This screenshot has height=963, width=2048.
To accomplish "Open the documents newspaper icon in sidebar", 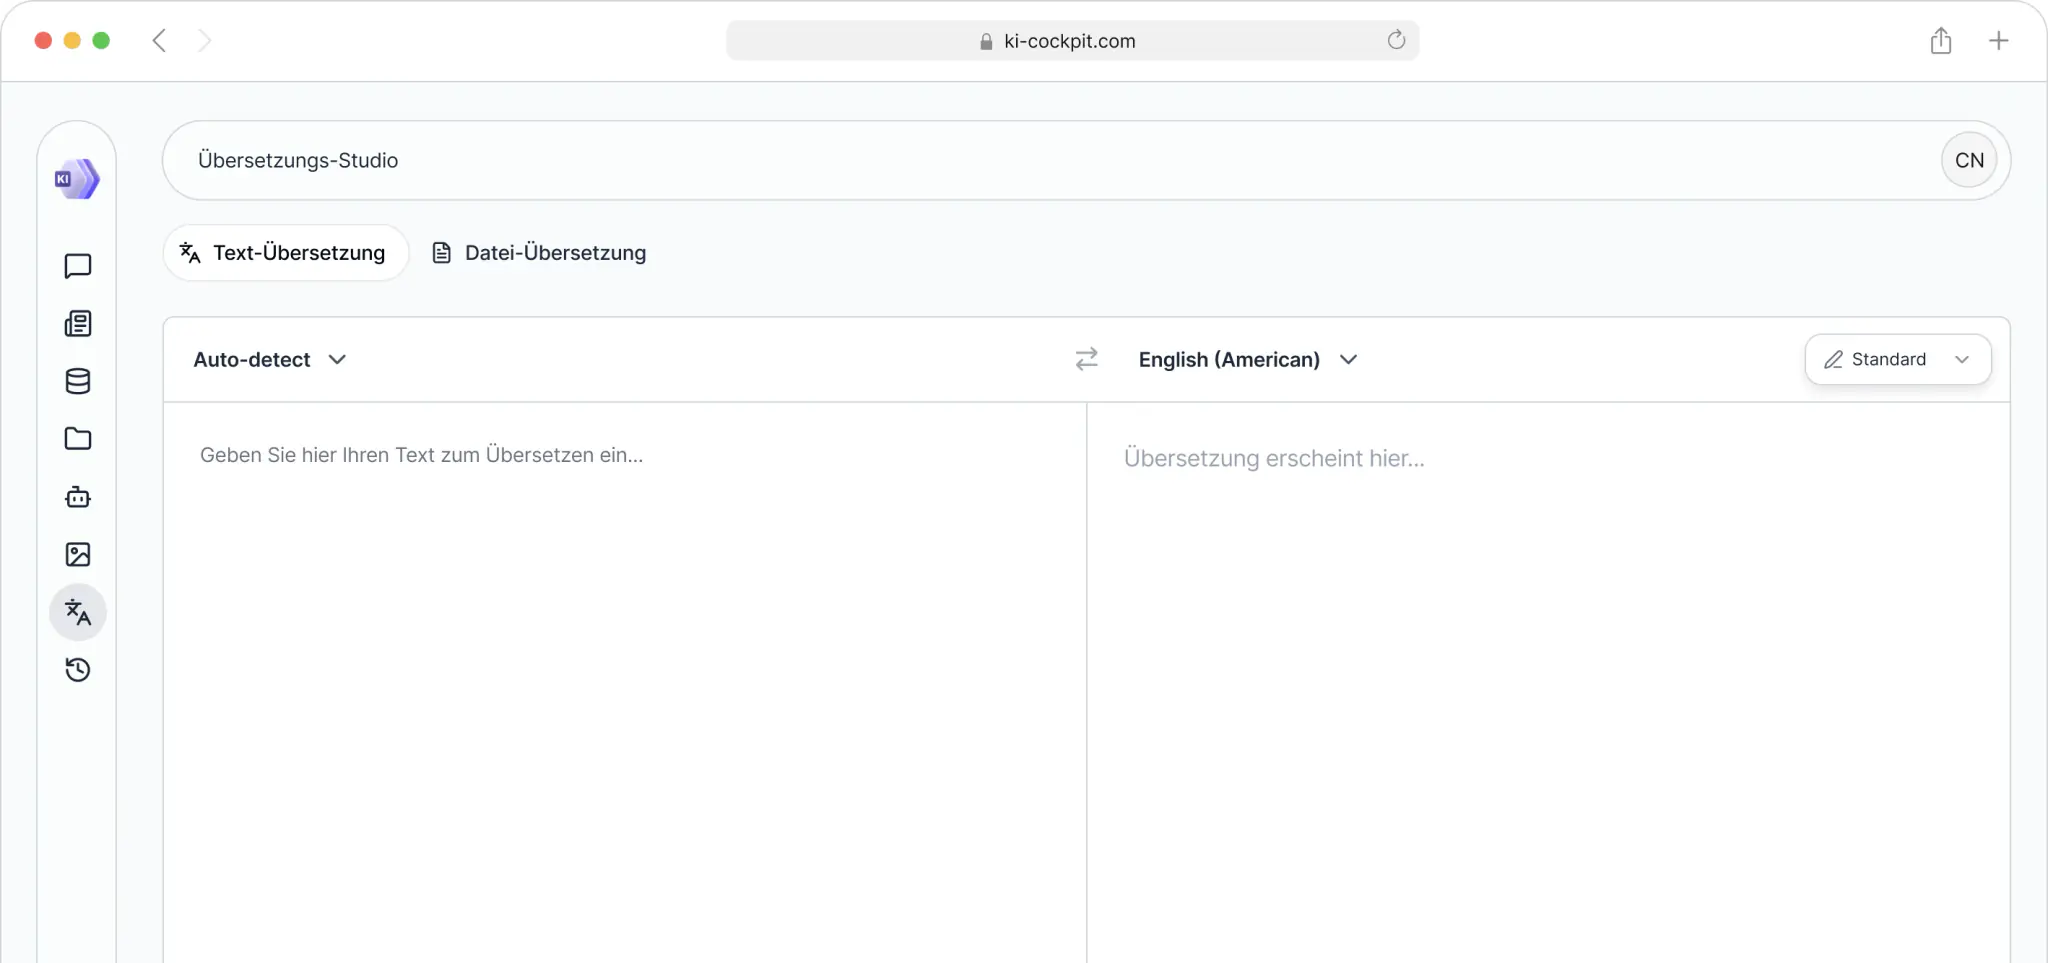I will [x=78, y=324].
